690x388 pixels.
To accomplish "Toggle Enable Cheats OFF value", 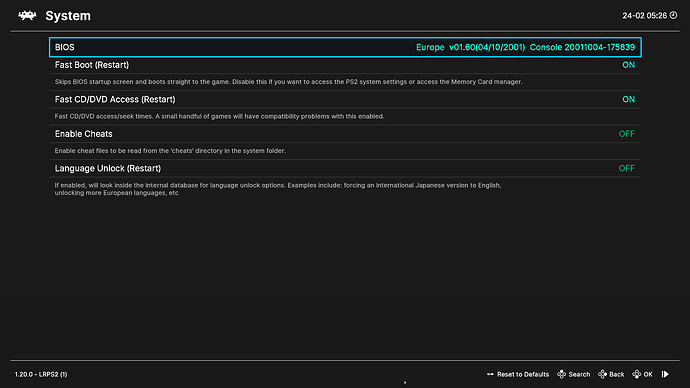I will (627, 134).
